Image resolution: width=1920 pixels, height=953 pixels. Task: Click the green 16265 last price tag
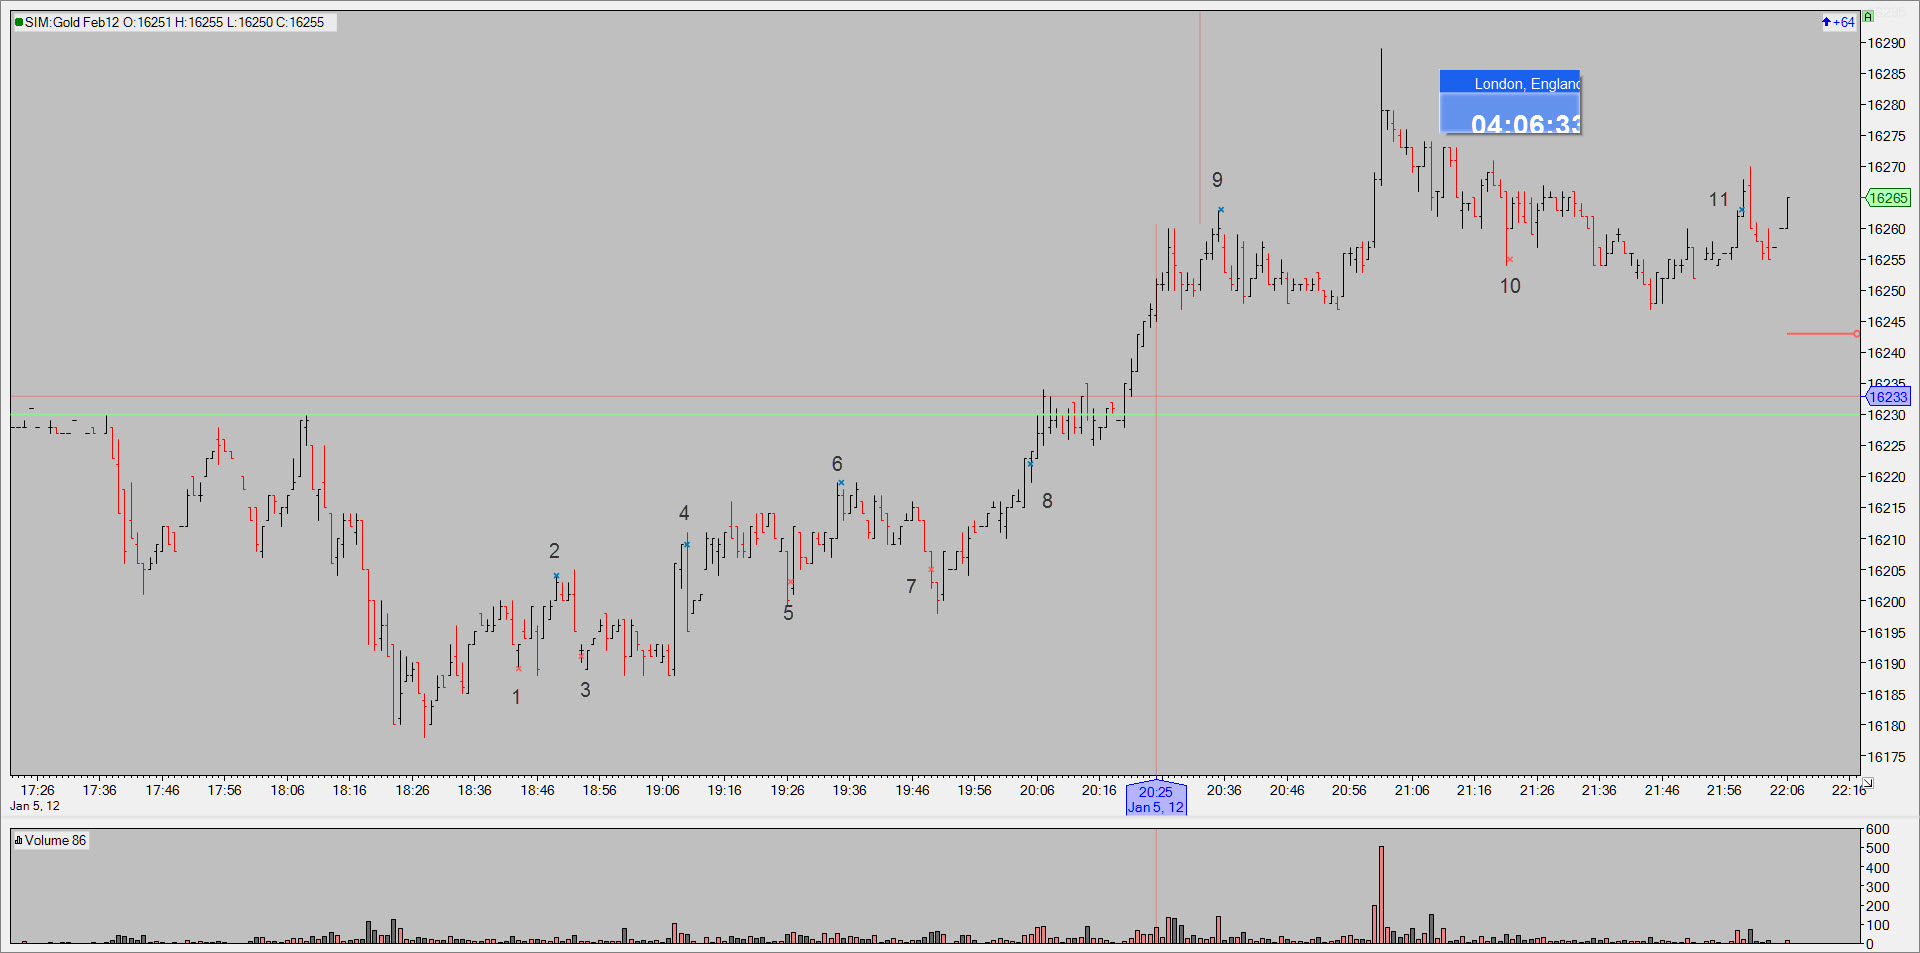(x=1888, y=198)
